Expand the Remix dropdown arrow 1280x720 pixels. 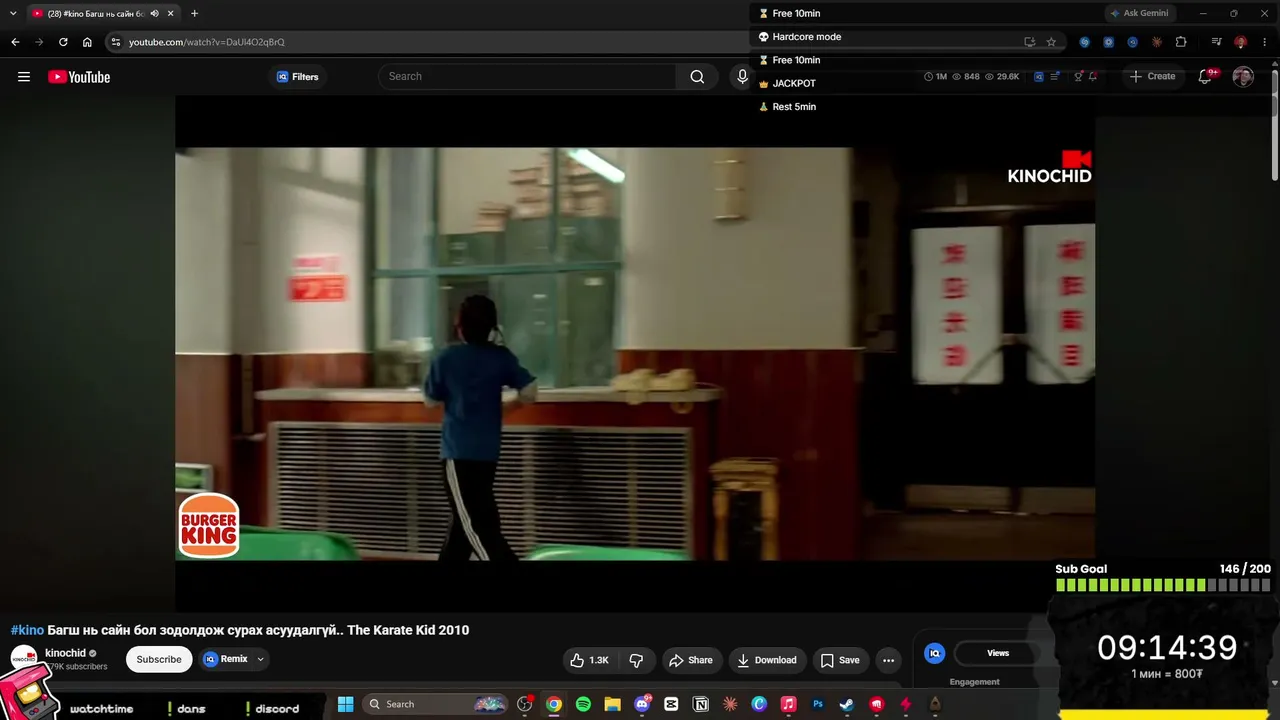coord(260,660)
